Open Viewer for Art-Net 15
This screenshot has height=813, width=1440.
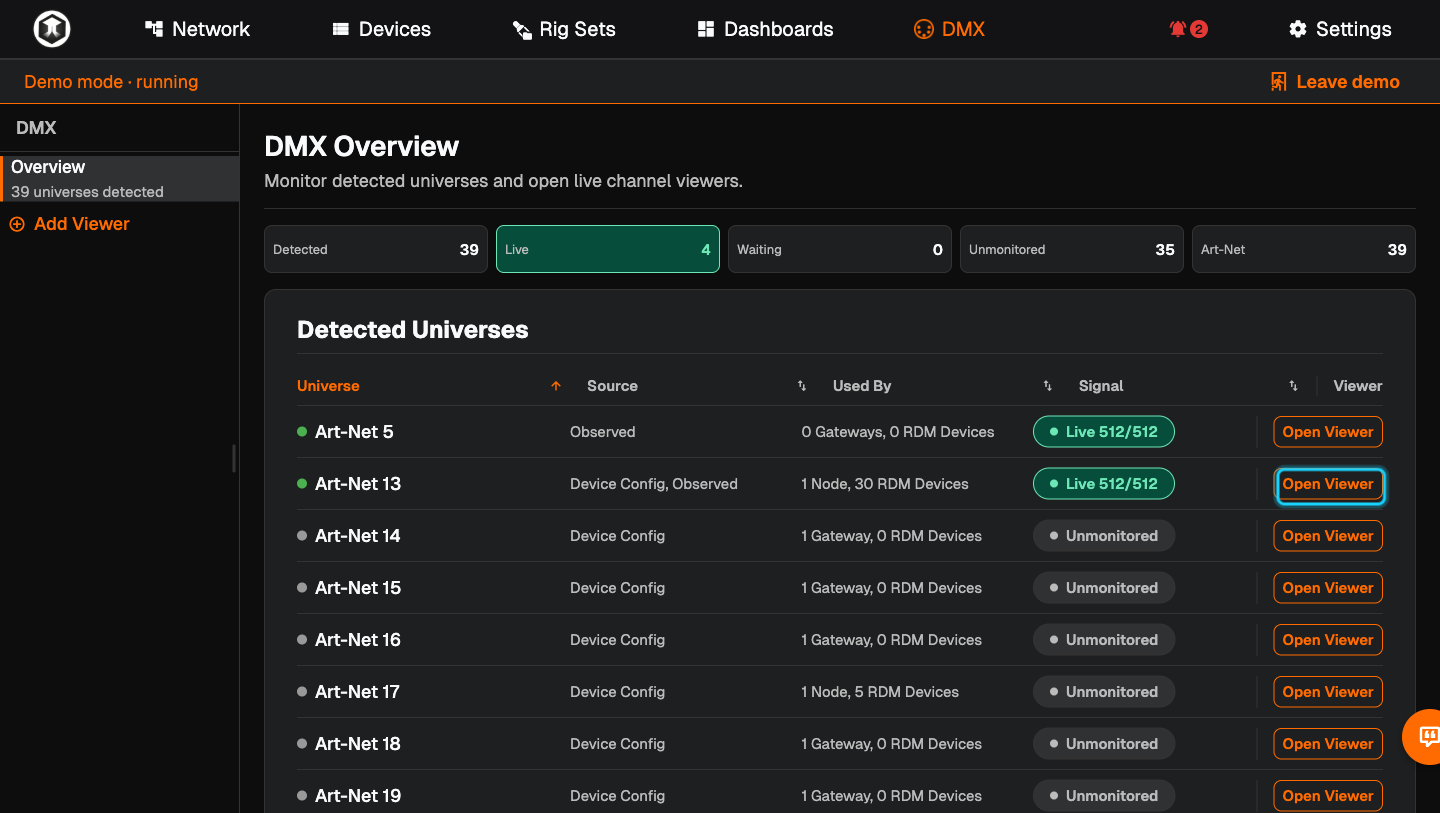coord(1328,588)
